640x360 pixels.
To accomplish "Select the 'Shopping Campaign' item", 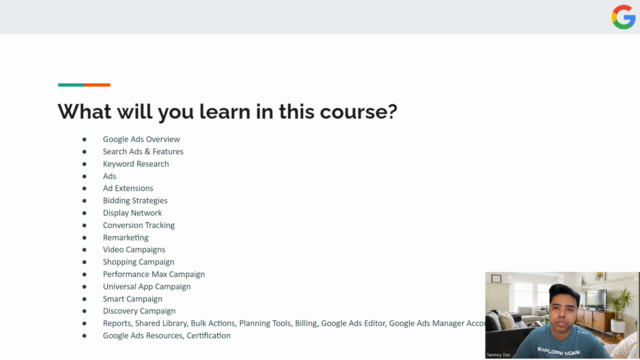I will [x=138, y=262].
